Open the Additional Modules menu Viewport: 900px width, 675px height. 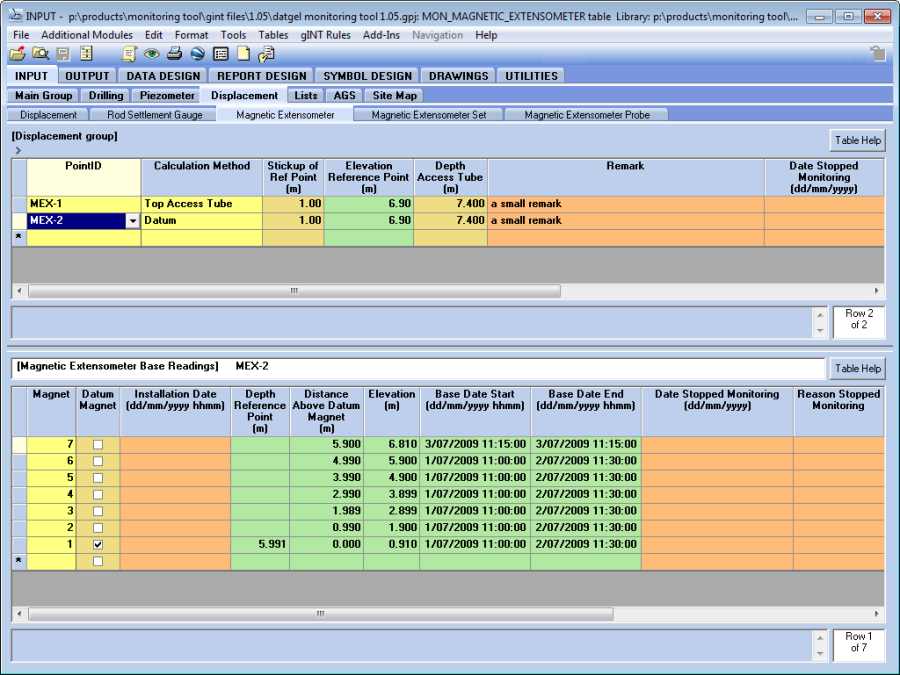86,35
